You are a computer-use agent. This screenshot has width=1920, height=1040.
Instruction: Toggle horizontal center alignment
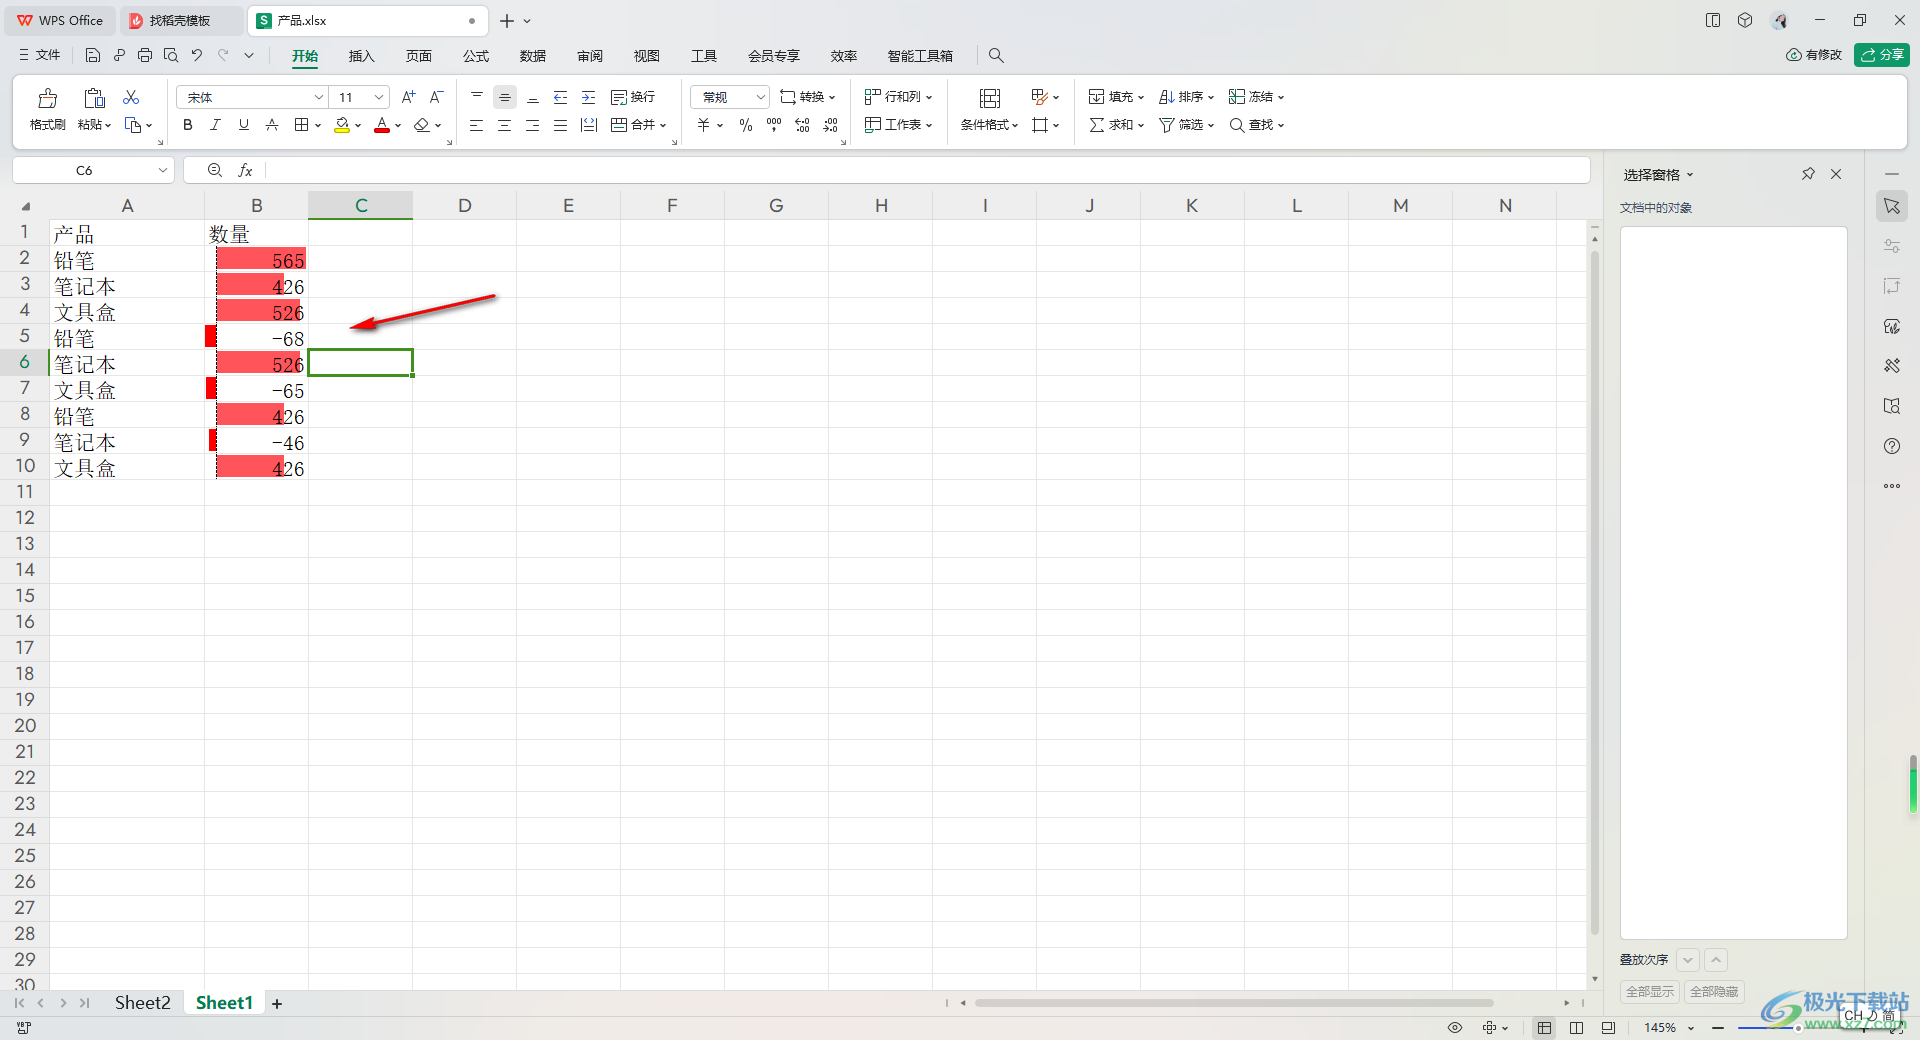click(x=505, y=125)
